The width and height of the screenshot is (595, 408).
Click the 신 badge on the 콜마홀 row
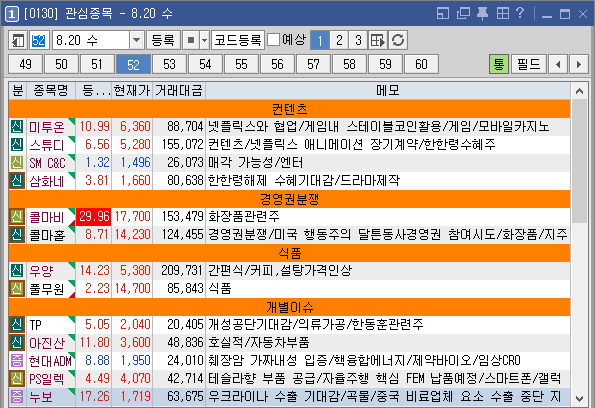[x=17, y=235]
